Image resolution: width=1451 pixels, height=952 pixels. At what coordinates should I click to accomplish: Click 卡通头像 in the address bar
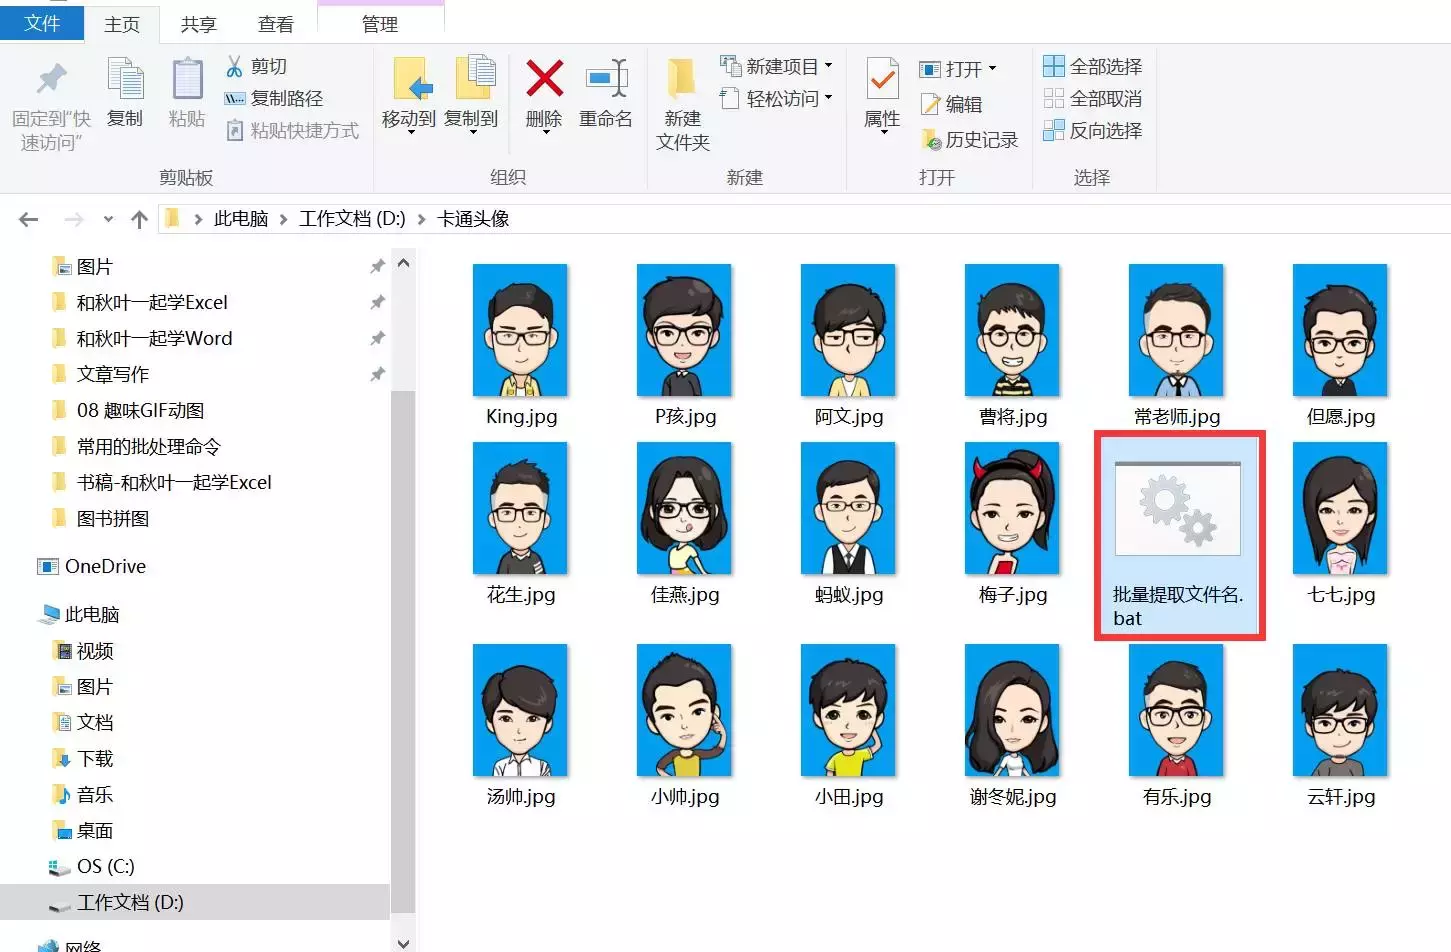473,218
